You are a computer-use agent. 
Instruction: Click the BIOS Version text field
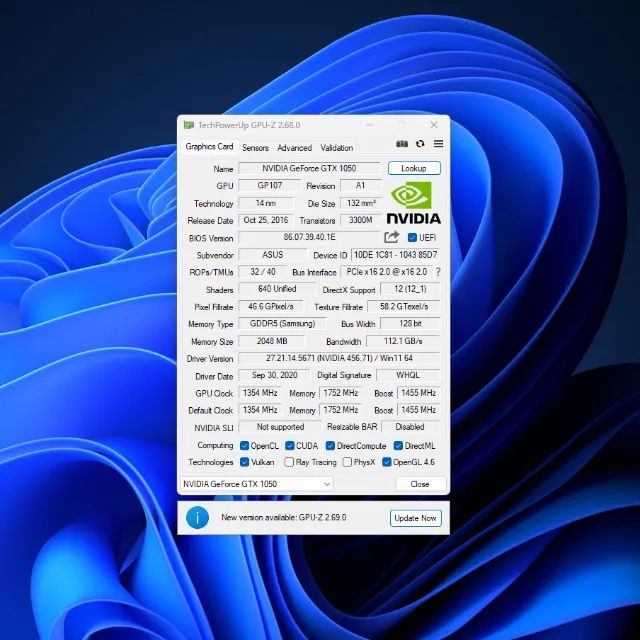pos(309,237)
